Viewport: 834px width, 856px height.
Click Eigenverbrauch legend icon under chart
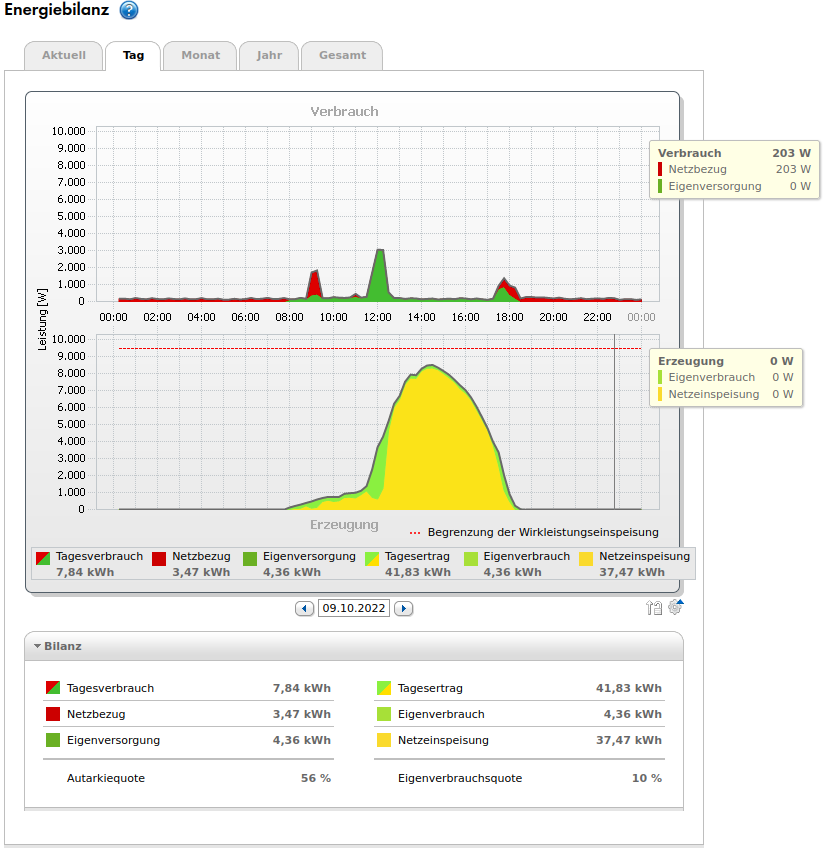click(470, 558)
